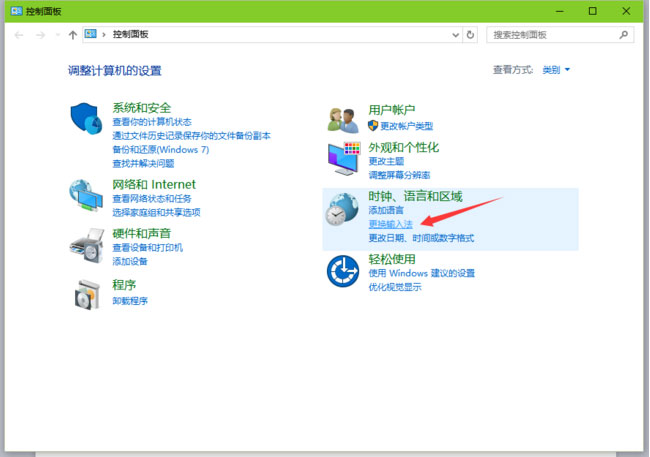Screen dimensions: 650x457
Task: Open 更改帐户类型 link
Action: click(x=407, y=126)
